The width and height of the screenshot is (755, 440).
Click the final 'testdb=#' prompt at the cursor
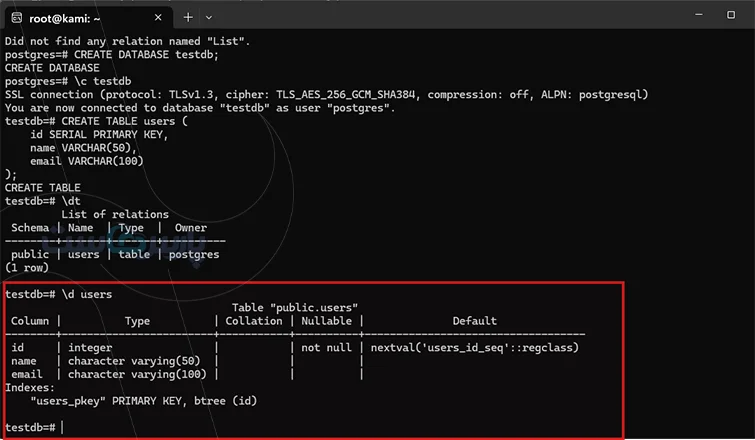[x=30, y=427]
